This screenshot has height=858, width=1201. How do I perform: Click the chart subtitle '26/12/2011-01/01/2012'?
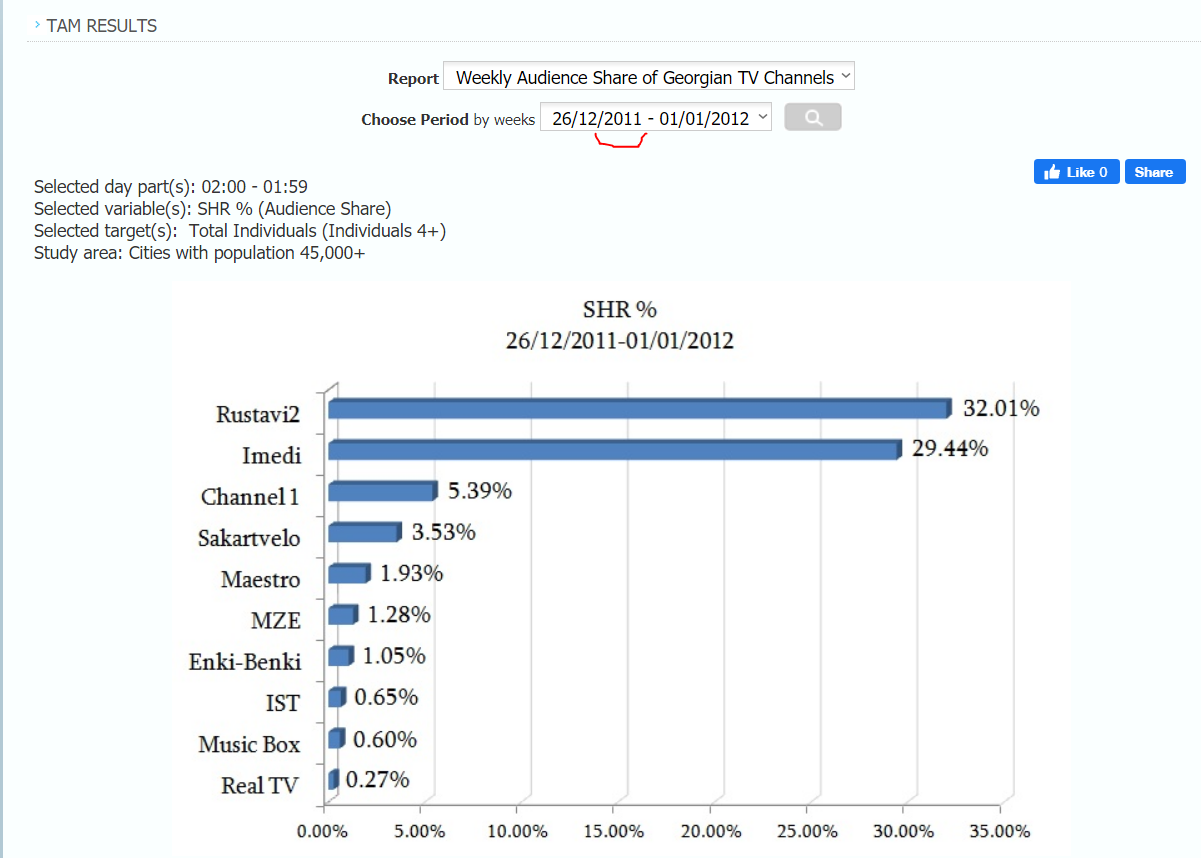tap(620, 341)
